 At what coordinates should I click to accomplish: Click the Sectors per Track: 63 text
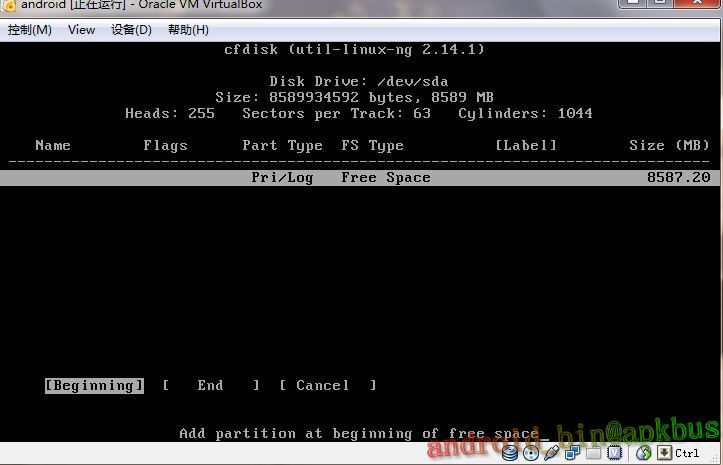pyautogui.click(x=337, y=113)
